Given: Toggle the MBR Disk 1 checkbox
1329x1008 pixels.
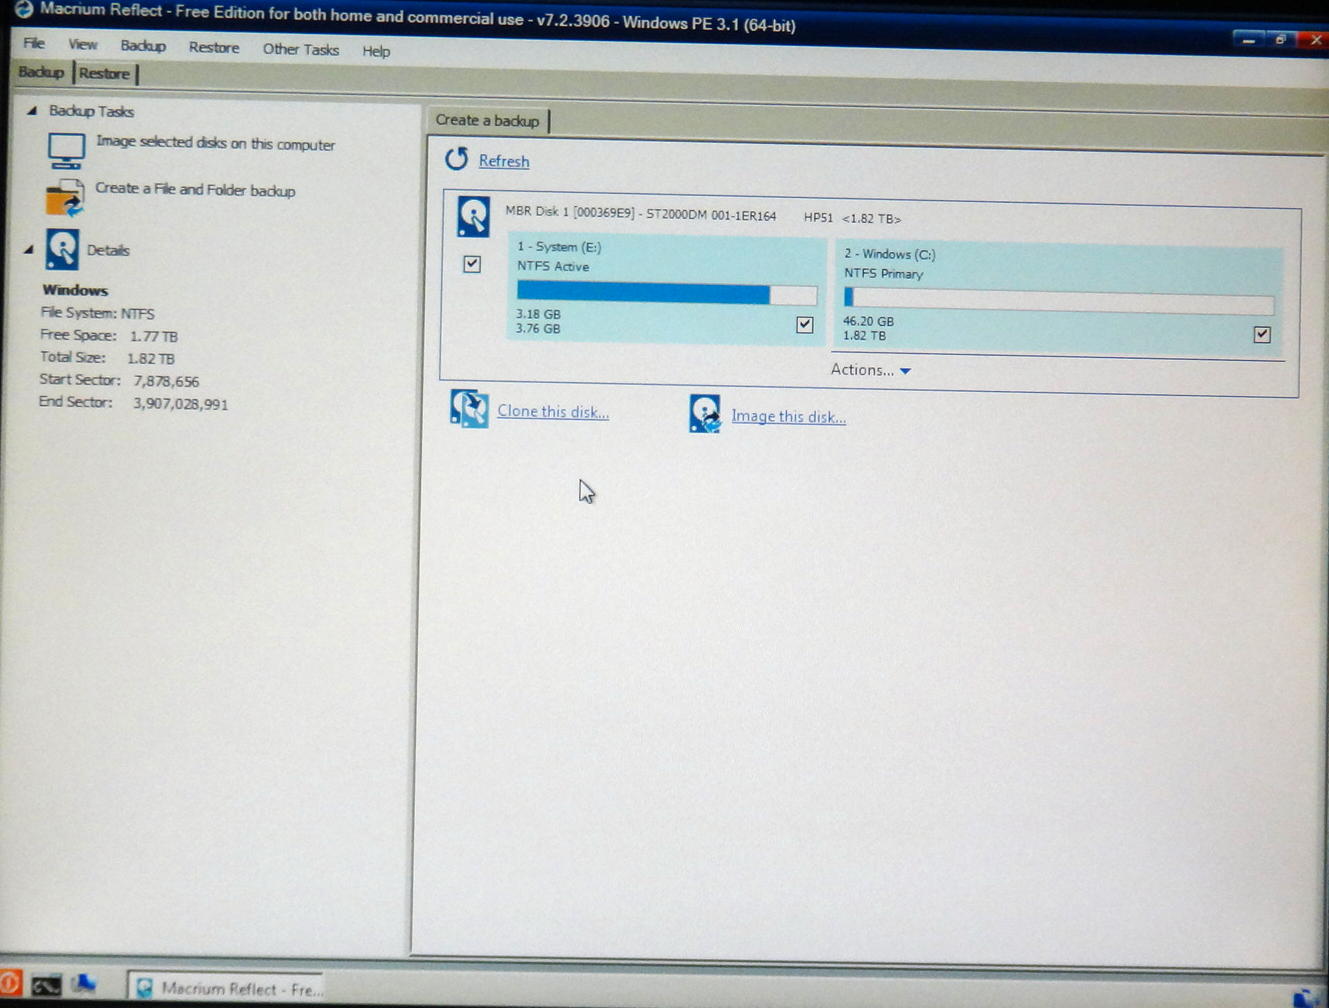Looking at the screenshot, I should (472, 264).
